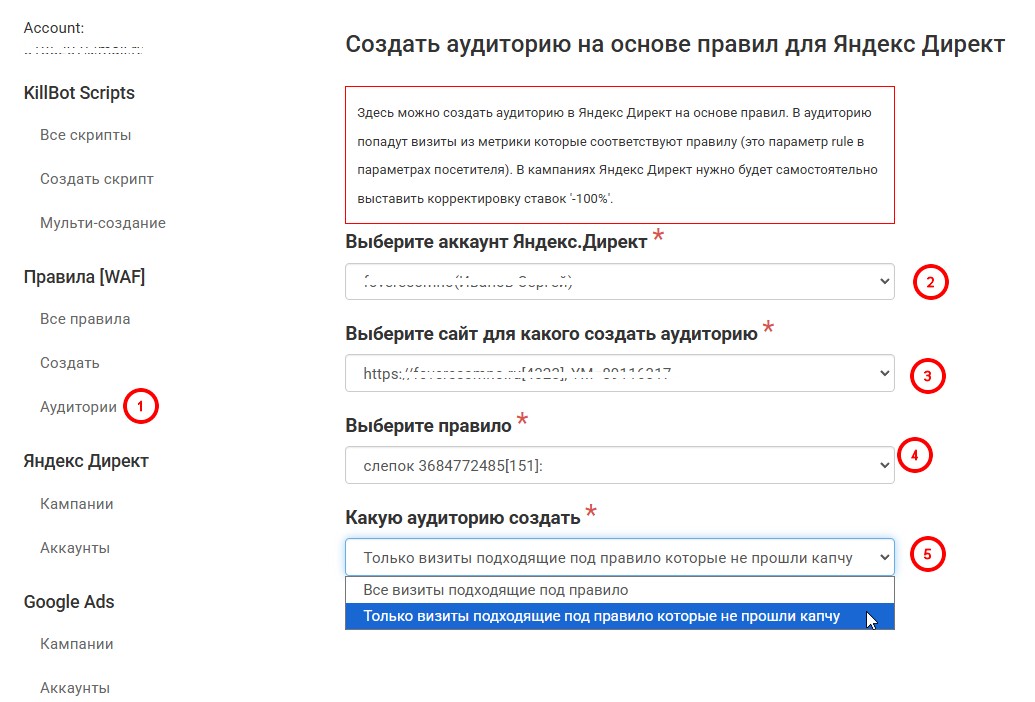The height and width of the screenshot is (702, 1035).
Task: Open 'Аккаунты' under Google Ads
Action: tap(75, 688)
